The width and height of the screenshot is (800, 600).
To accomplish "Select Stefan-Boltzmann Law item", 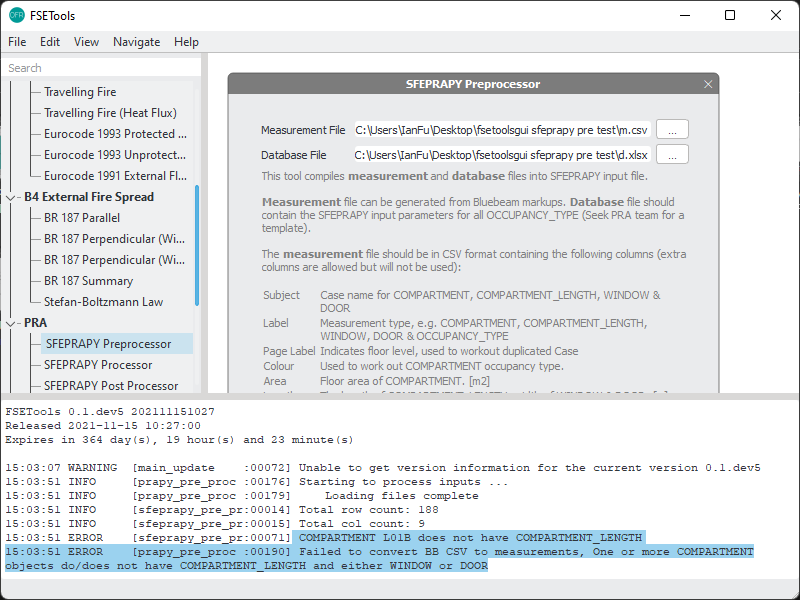I will point(103,302).
